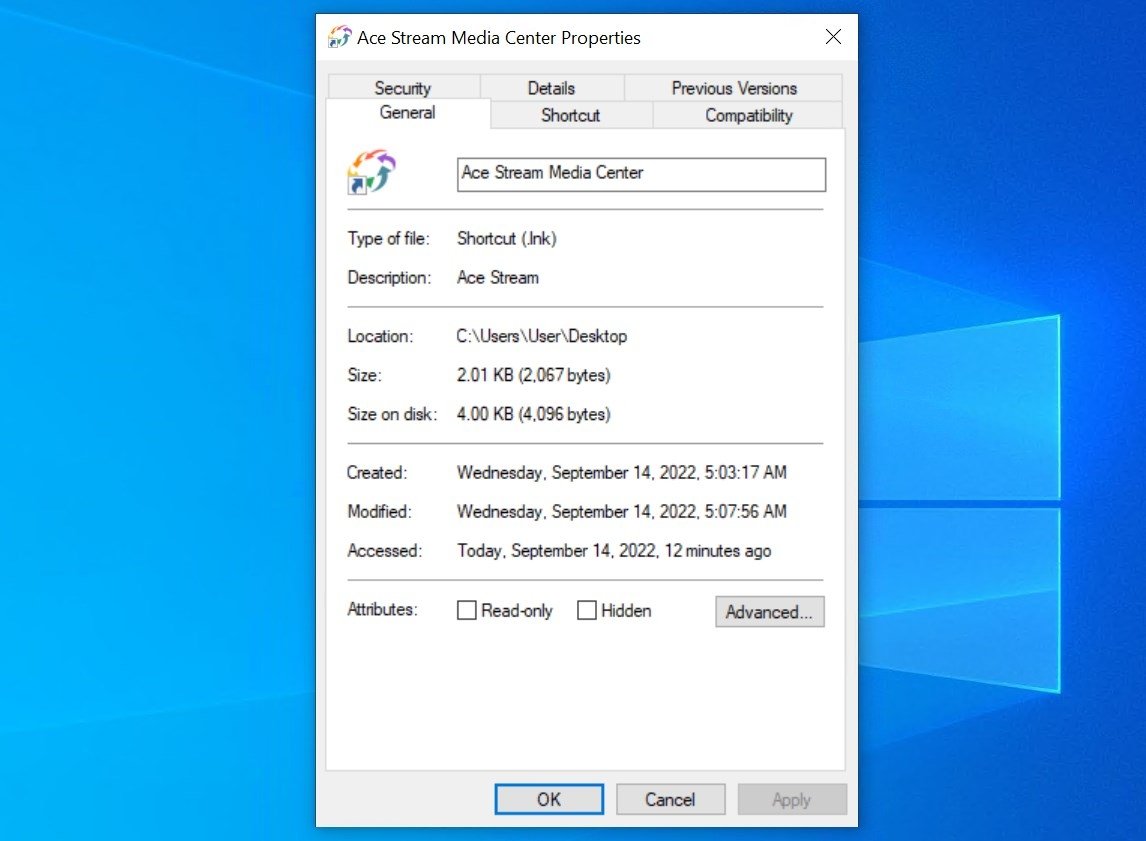Switch to the Compatibility tab
Image resolution: width=1146 pixels, height=841 pixels.
[748, 115]
